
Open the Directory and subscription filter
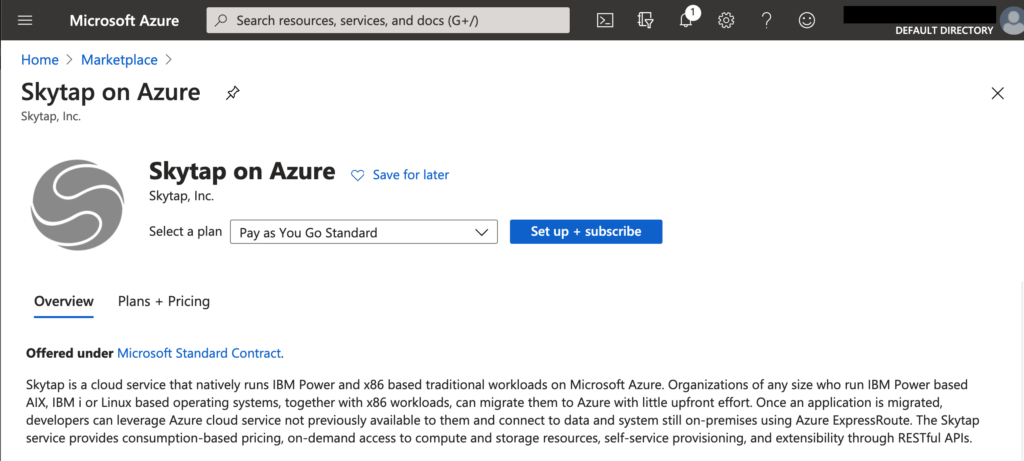pyautogui.click(x=645, y=20)
